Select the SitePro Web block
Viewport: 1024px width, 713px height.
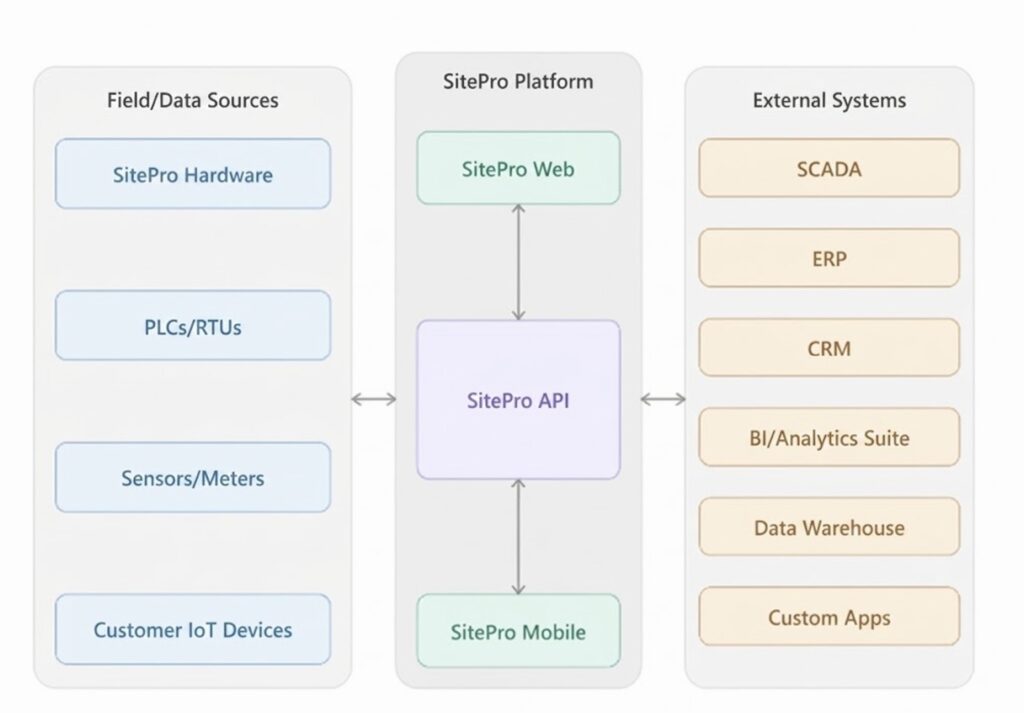519,168
